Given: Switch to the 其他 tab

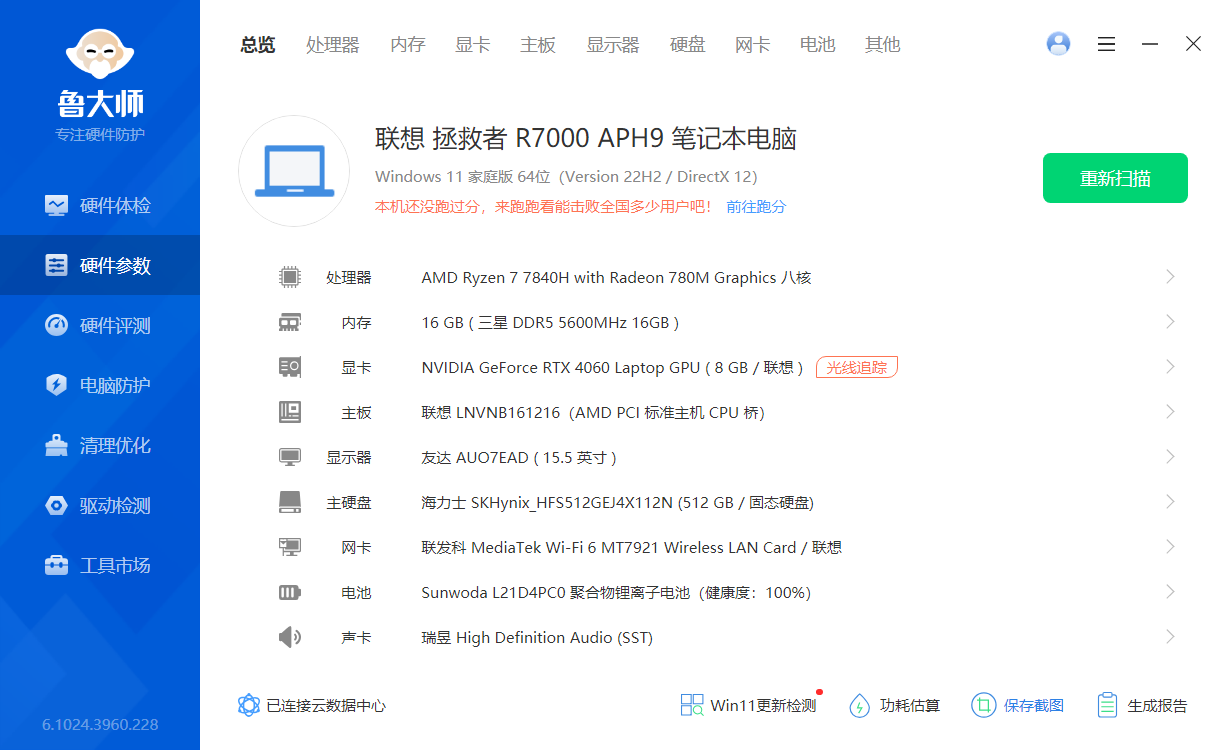Looking at the screenshot, I should coord(883,44).
